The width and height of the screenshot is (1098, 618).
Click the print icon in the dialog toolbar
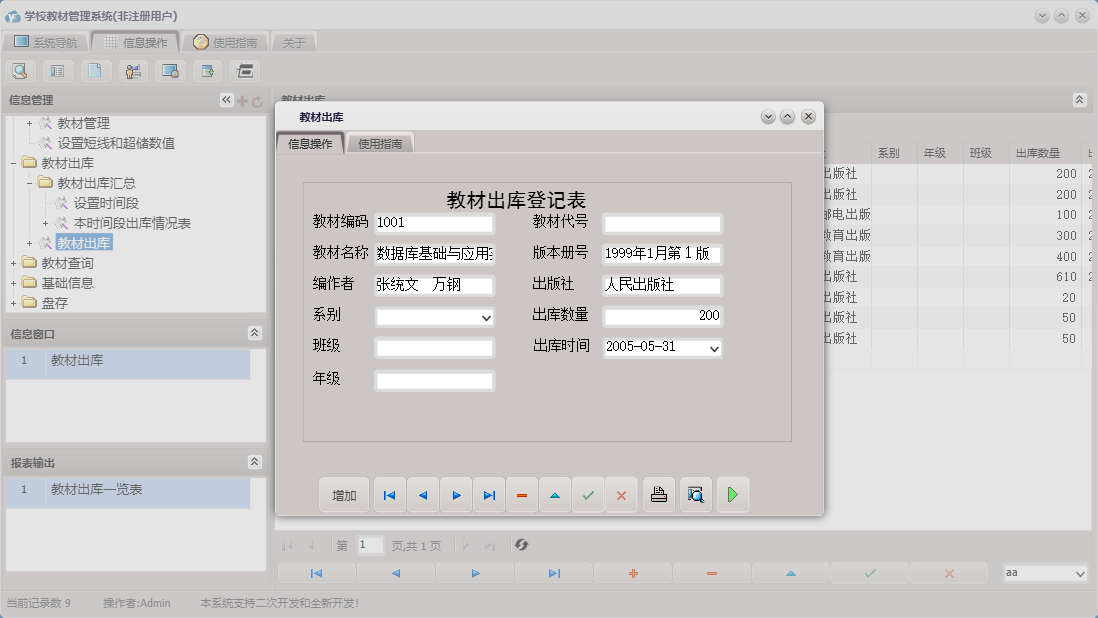coord(658,493)
